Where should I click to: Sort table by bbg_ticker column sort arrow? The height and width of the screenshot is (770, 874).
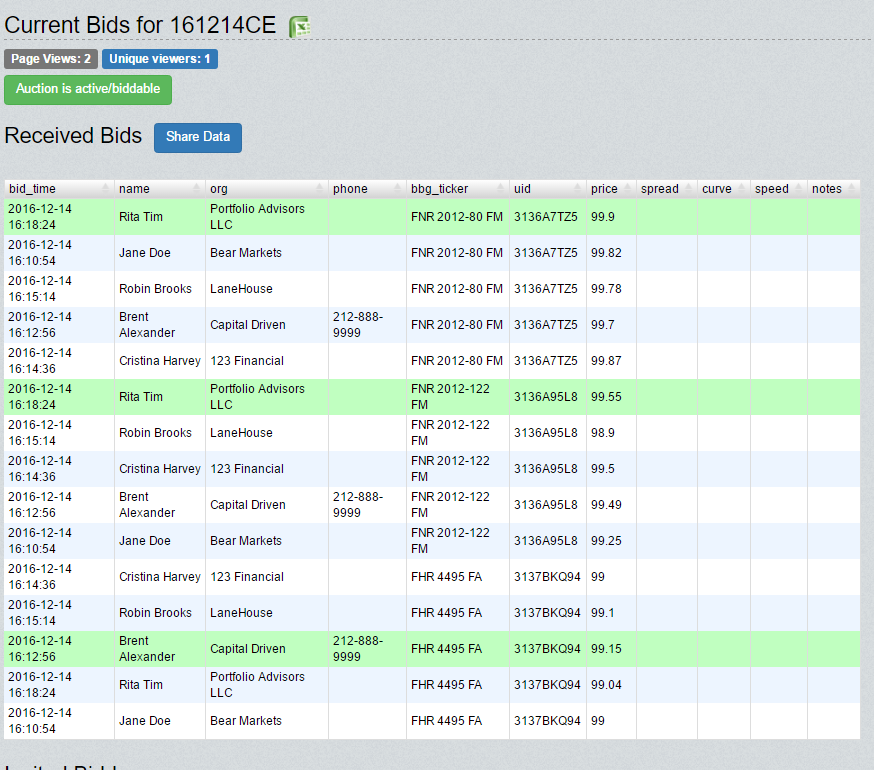pos(501,189)
